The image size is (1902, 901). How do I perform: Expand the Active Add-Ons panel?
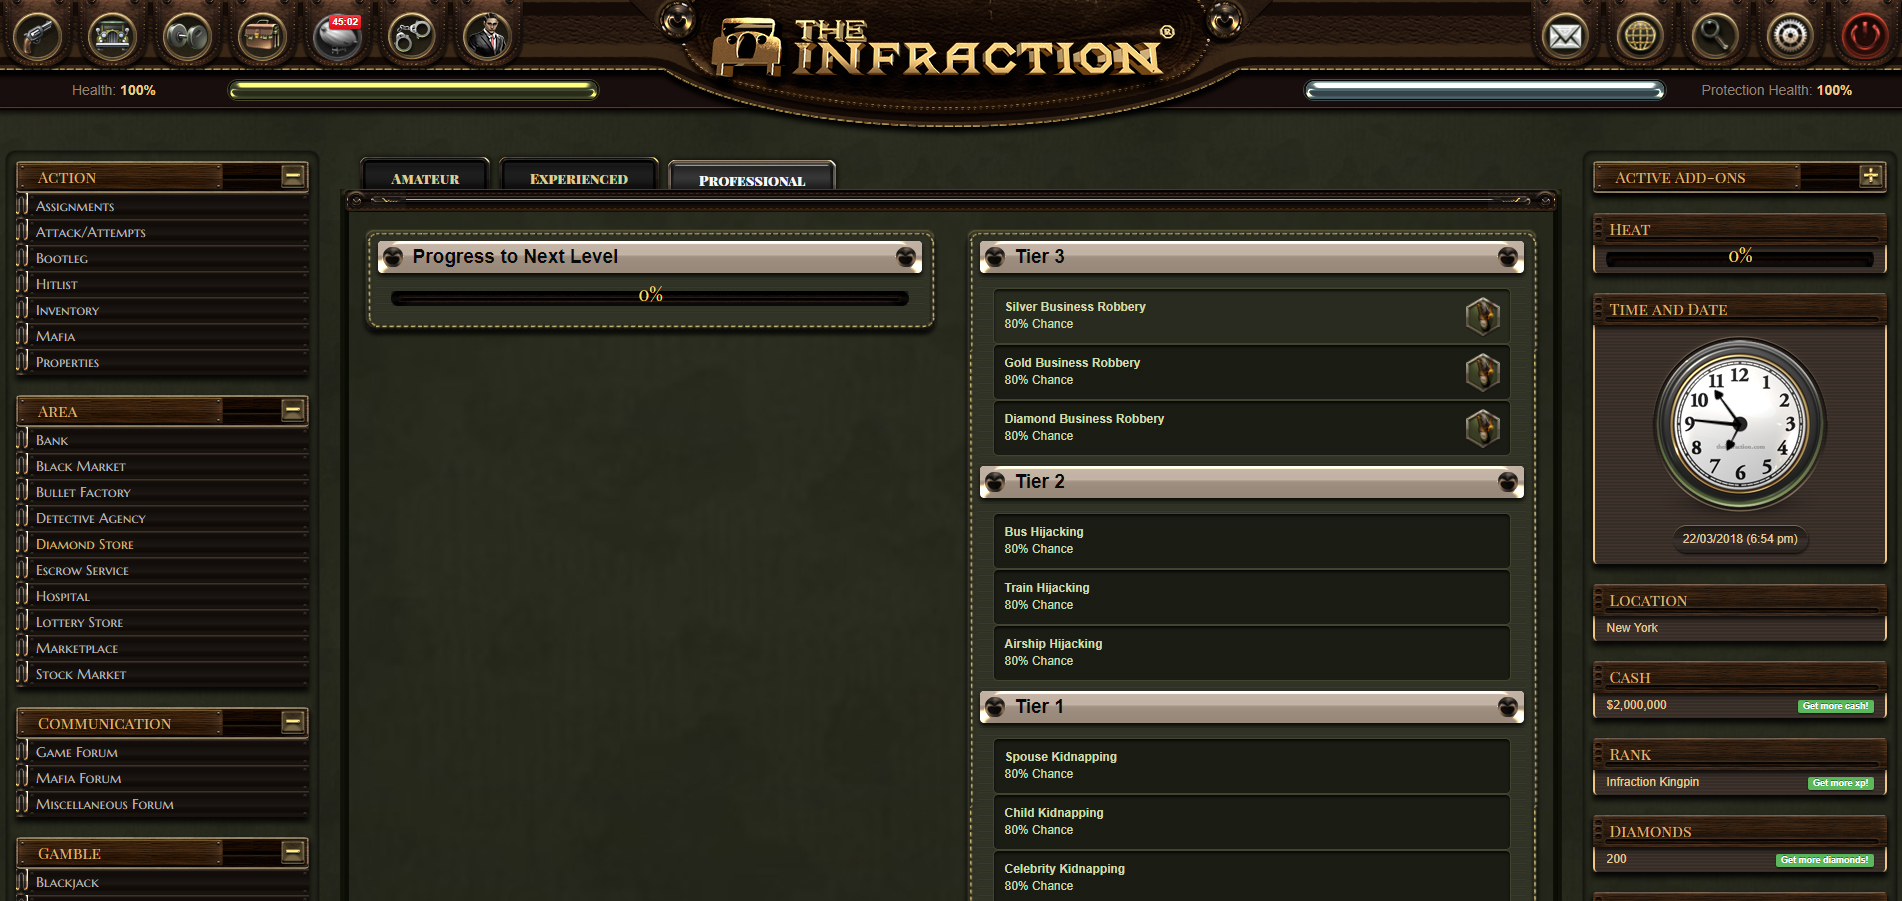[1870, 176]
